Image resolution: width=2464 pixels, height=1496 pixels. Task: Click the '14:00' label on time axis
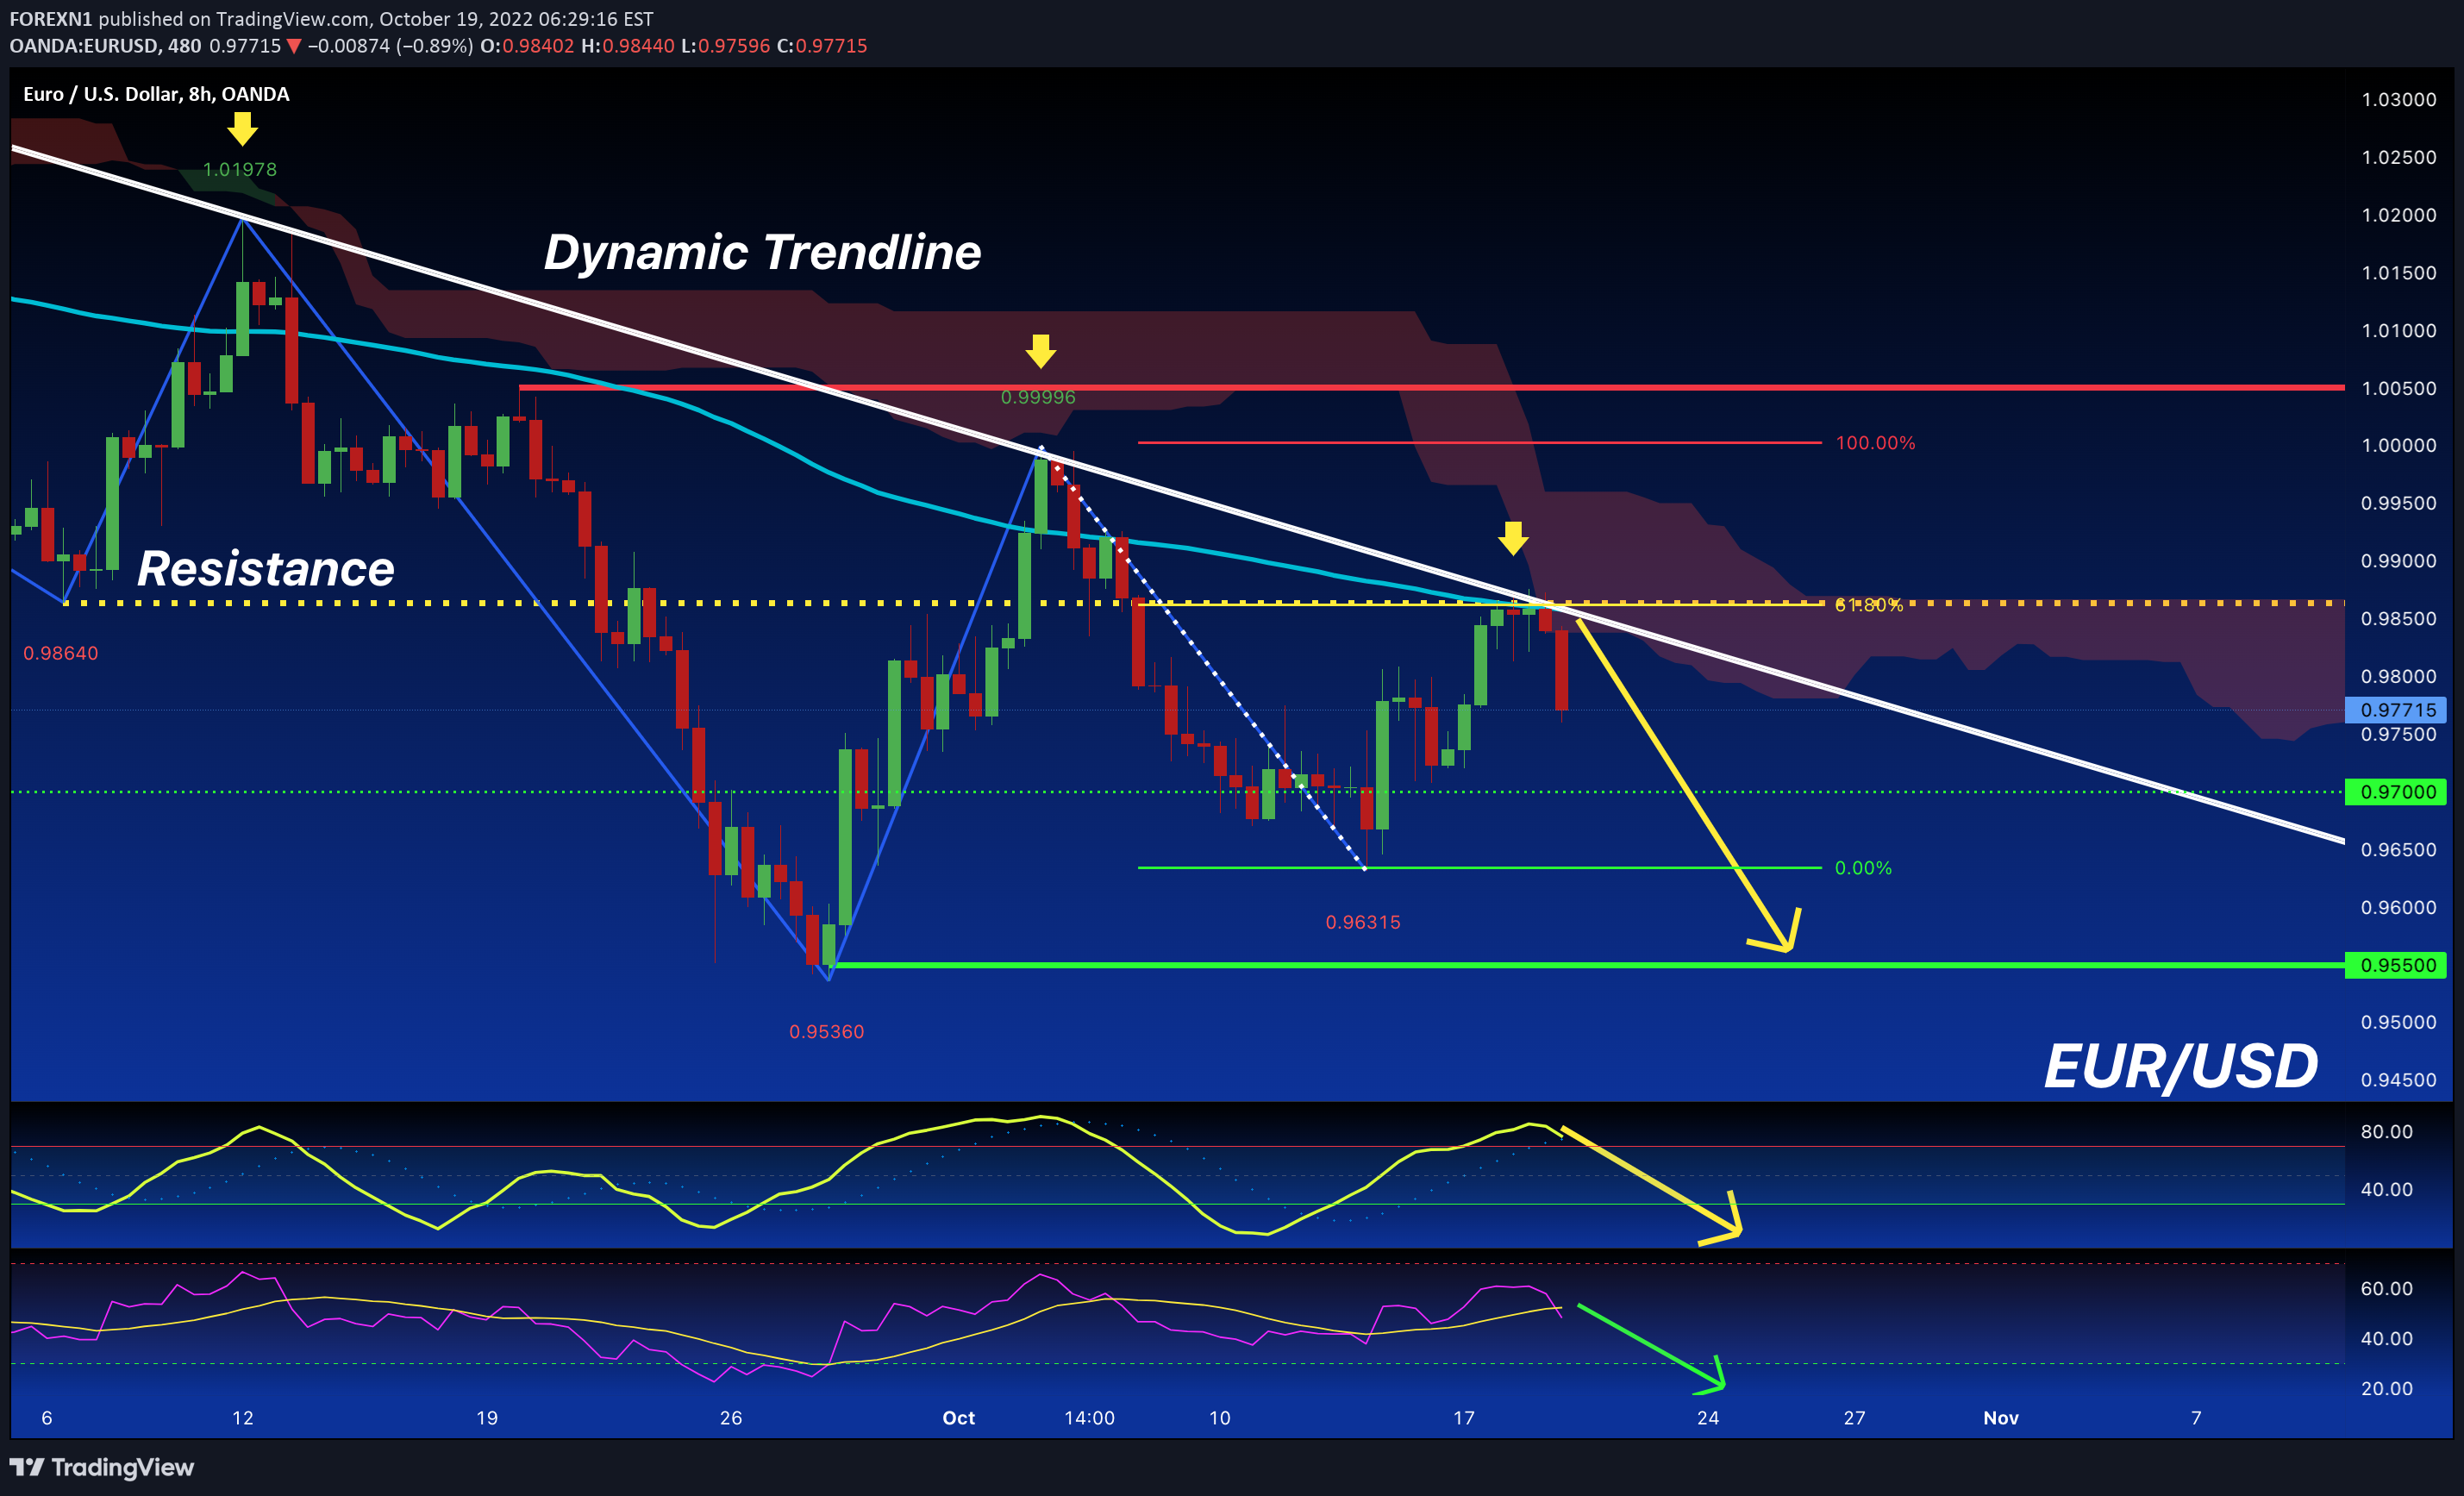(1089, 1418)
